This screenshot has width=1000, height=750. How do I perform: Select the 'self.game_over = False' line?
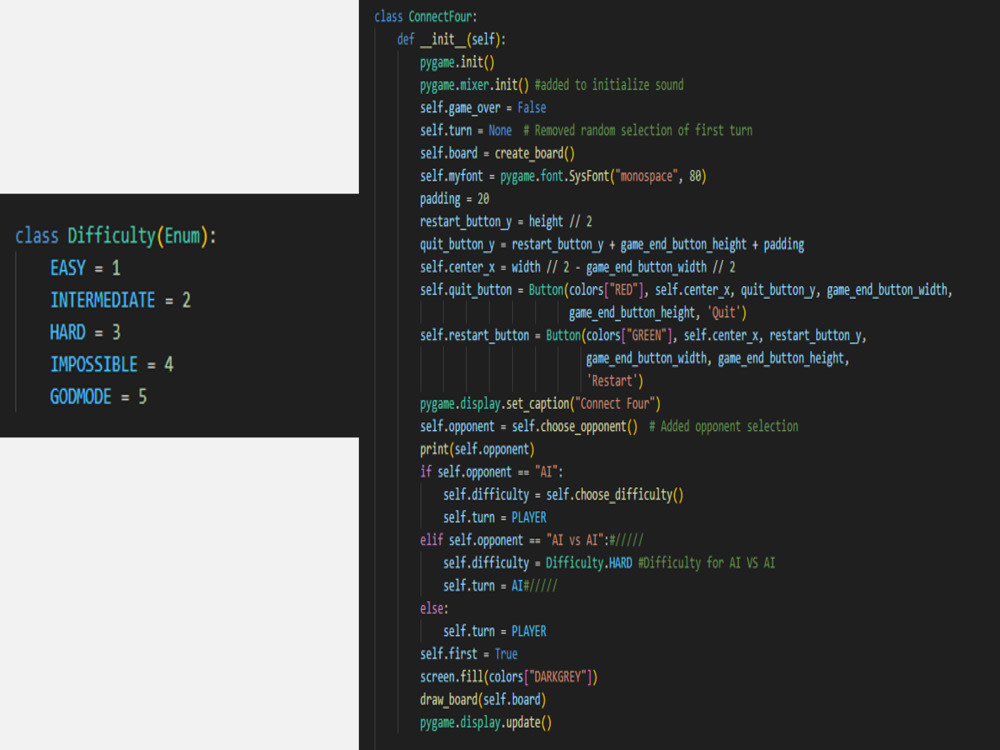click(x=483, y=108)
